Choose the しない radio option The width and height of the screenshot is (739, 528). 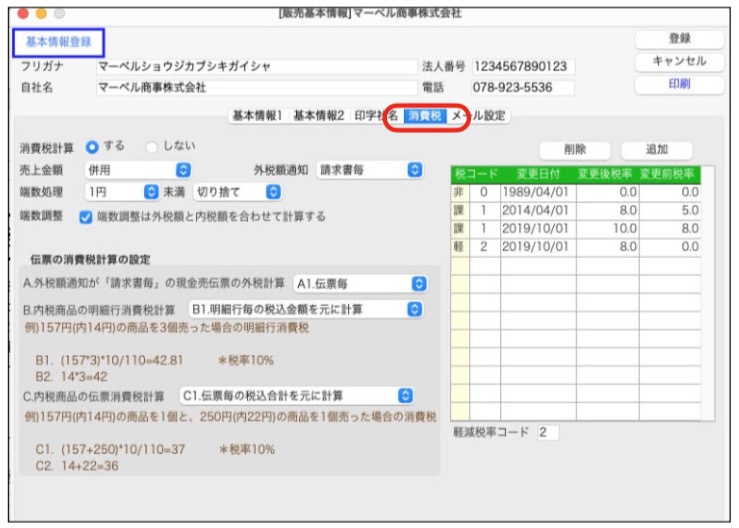[152, 147]
